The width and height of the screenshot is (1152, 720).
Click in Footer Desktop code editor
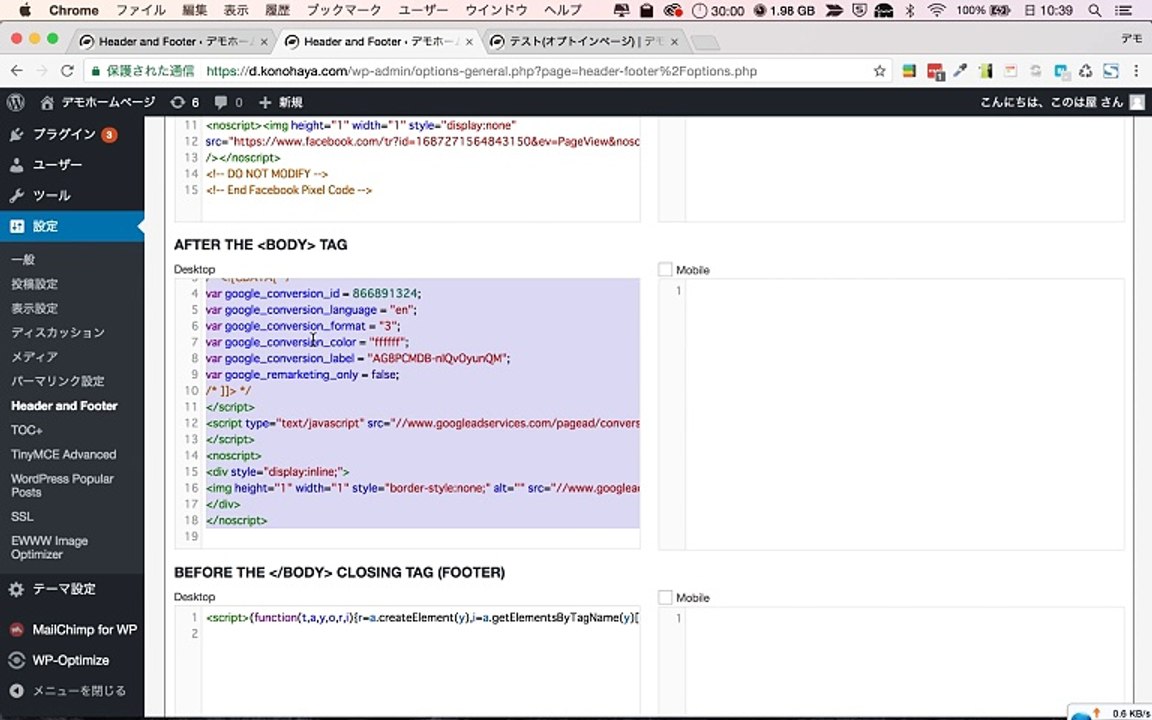click(x=407, y=661)
